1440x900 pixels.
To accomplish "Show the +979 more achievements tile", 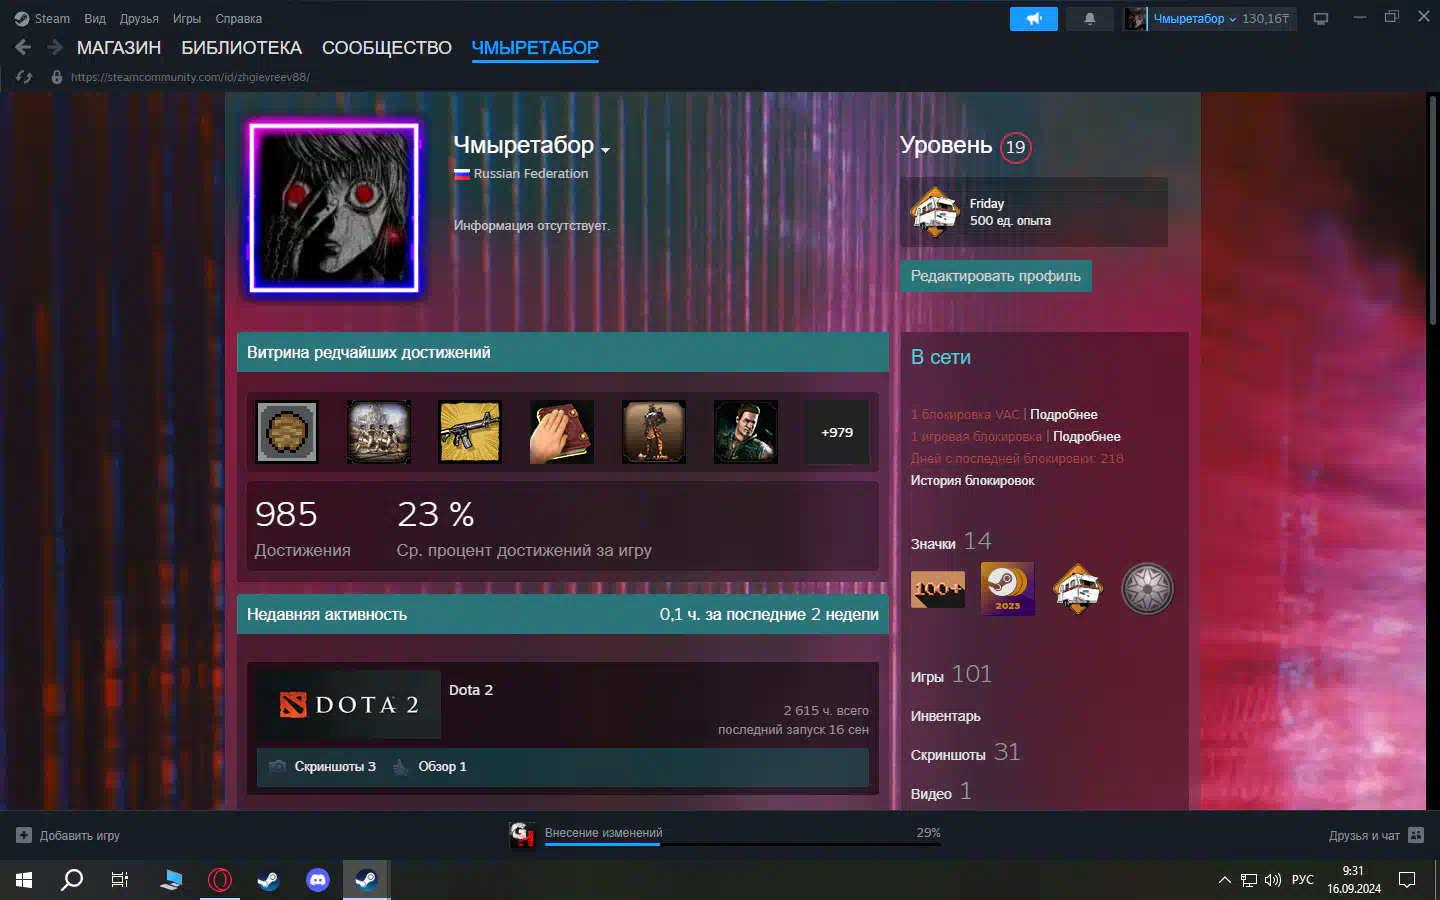I will (837, 432).
